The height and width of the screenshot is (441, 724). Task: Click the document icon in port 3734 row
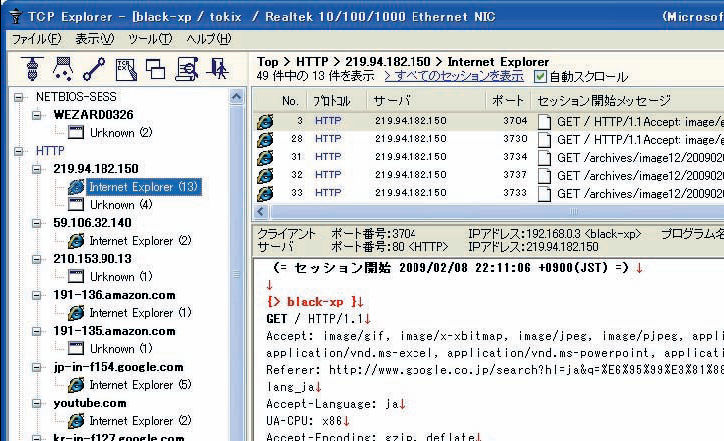click(x=544, y=158)
